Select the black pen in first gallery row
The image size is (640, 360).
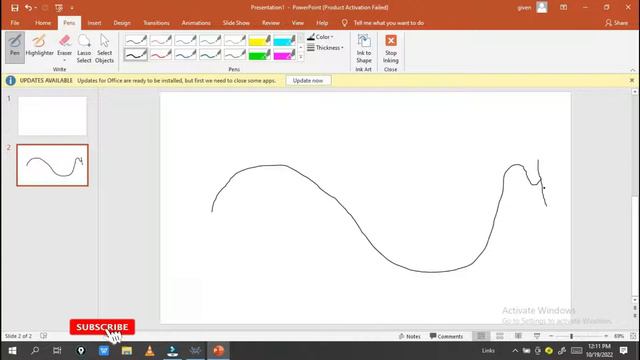pyautogui.click(x=136, y=40)
